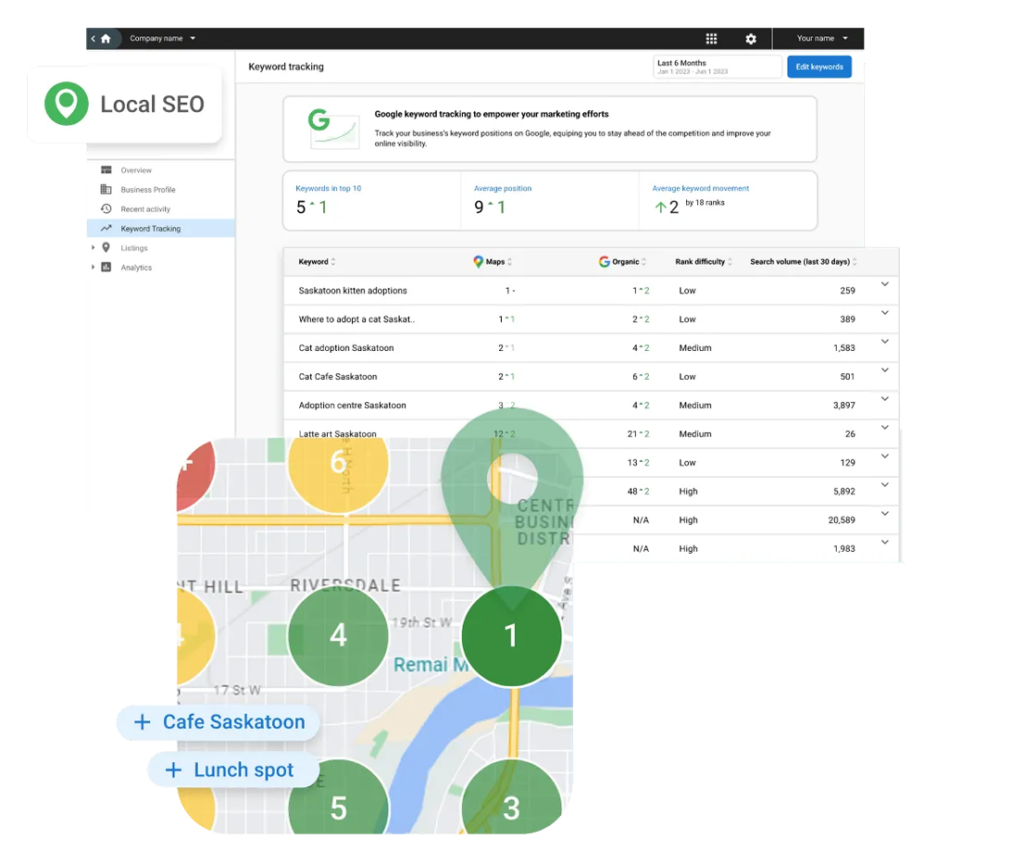Open the Overview sidebar item
Image resolution: width=1024 pixels, height=863 pixels.
click(136, 170)
